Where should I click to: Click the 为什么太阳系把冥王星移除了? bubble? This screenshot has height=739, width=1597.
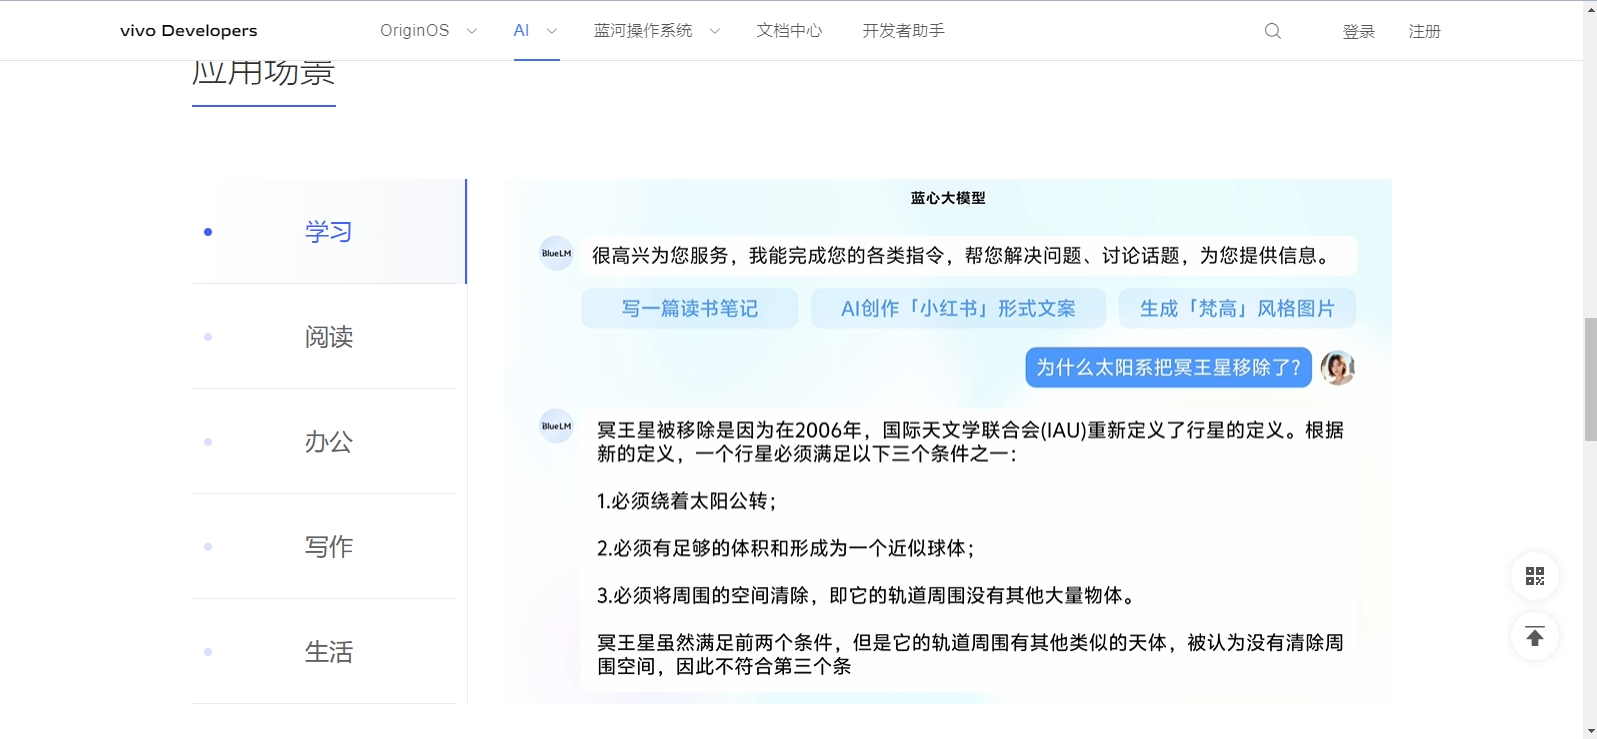click(x=1168, y=368)
